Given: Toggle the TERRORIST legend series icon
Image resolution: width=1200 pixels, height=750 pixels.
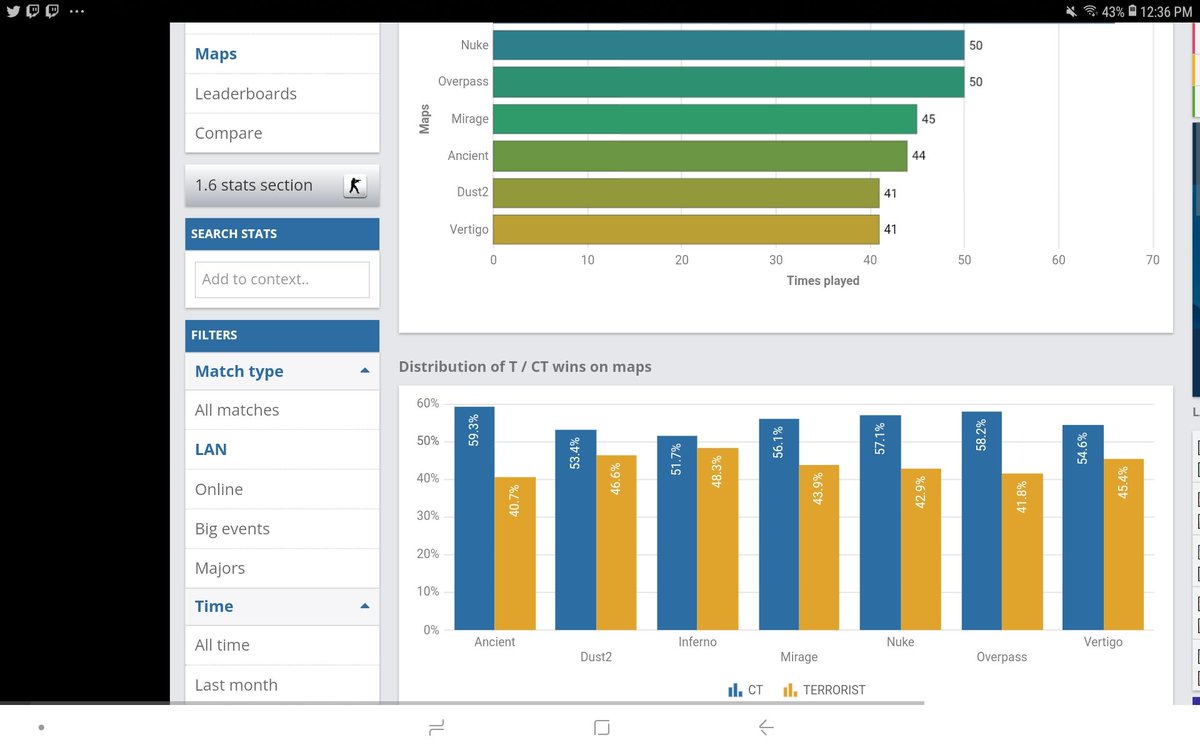Looking at the screenshot, I should point(790,690).
